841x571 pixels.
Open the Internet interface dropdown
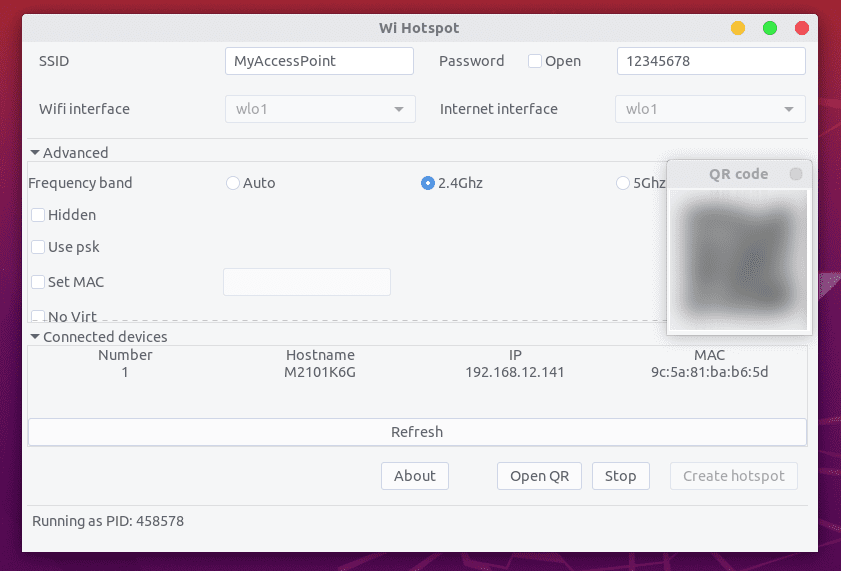[x=710, y=109]
